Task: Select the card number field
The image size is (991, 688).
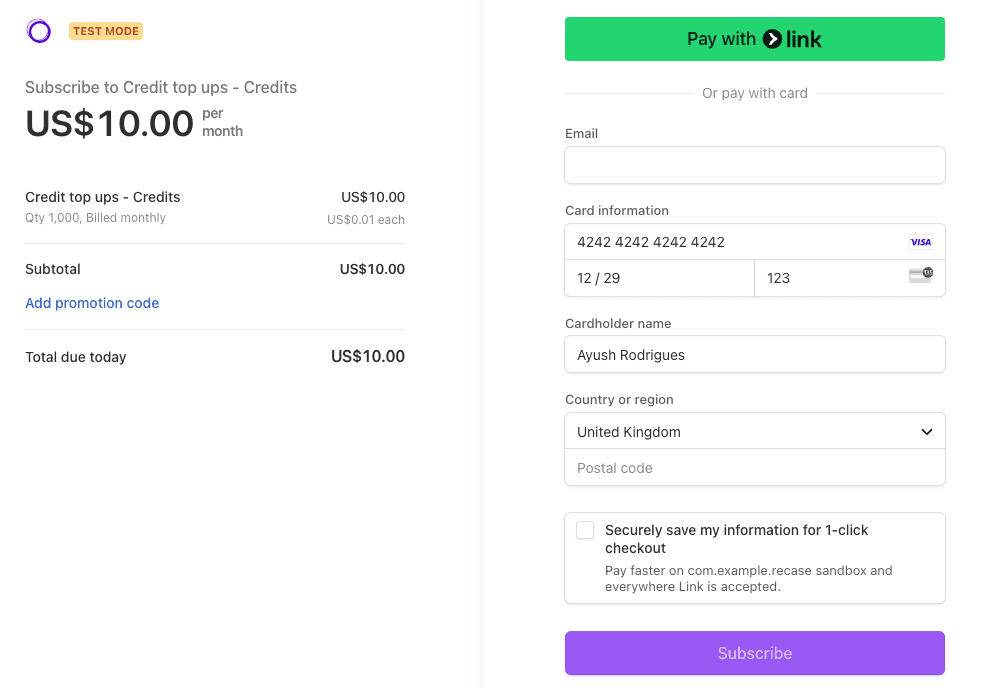Action: coord(755,242)
